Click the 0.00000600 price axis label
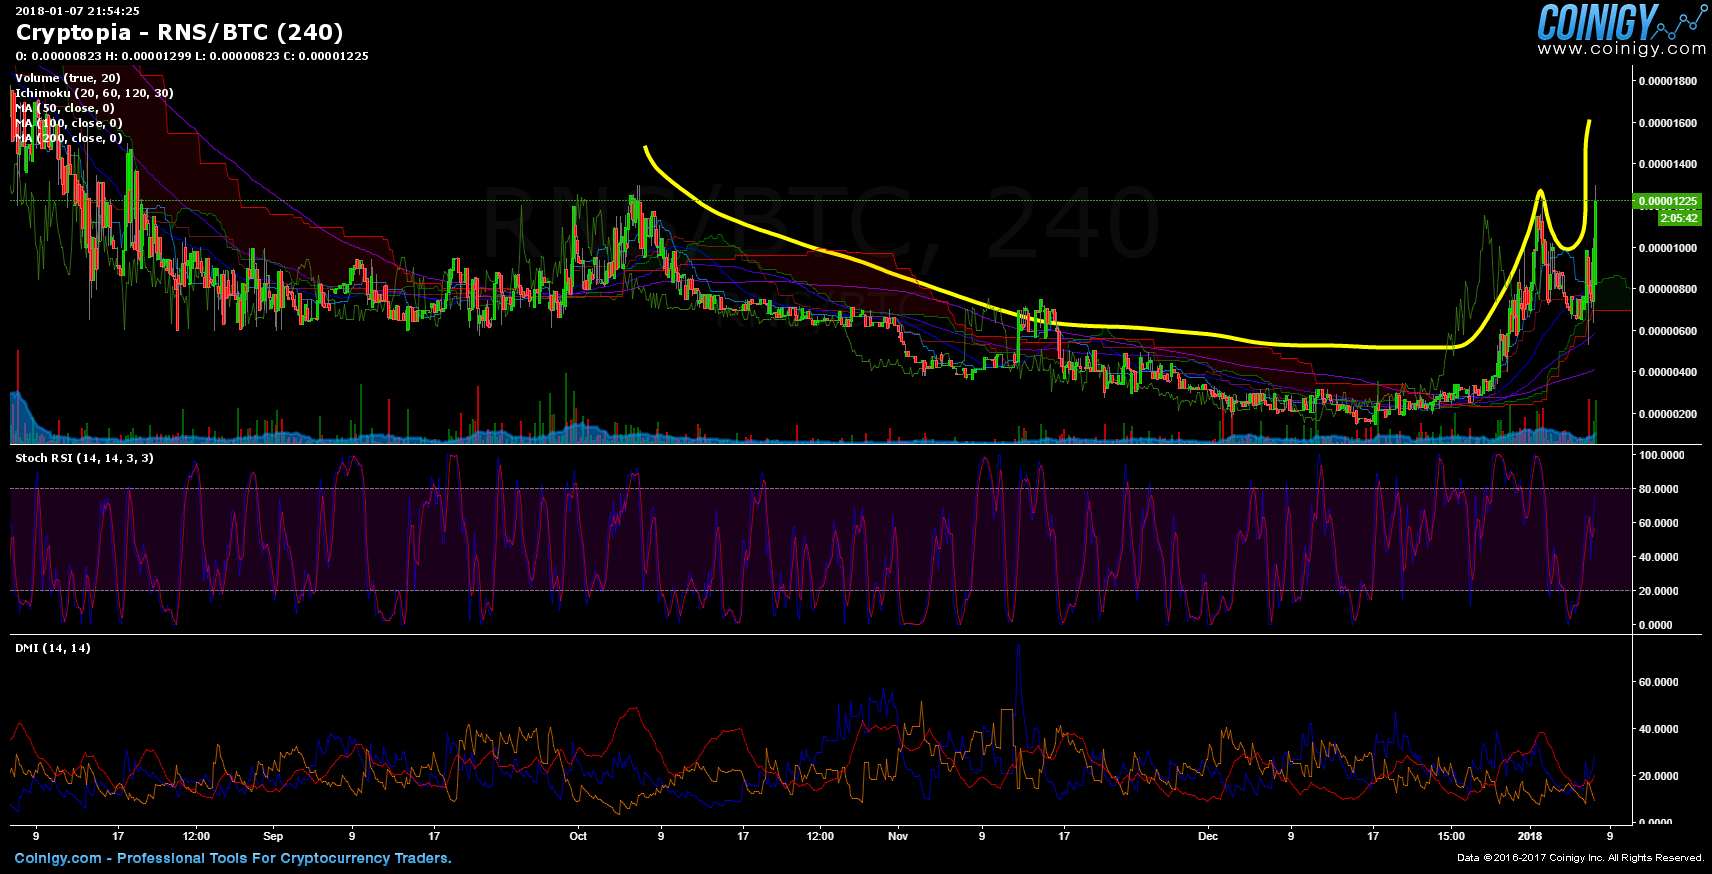Image resolution: width=1712 pixels, height=874 pixels. click(1667, 331)
